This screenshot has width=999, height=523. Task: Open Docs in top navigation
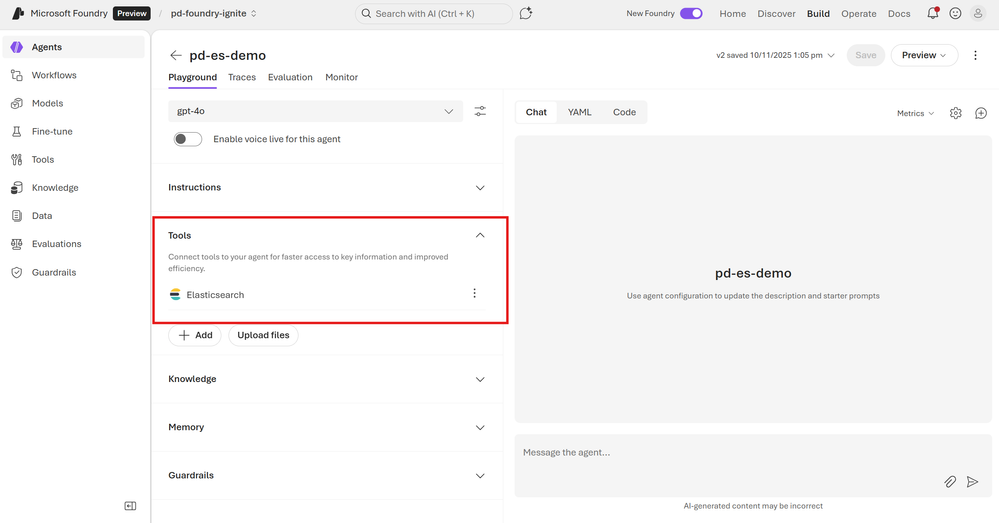(x=899, y=13)
